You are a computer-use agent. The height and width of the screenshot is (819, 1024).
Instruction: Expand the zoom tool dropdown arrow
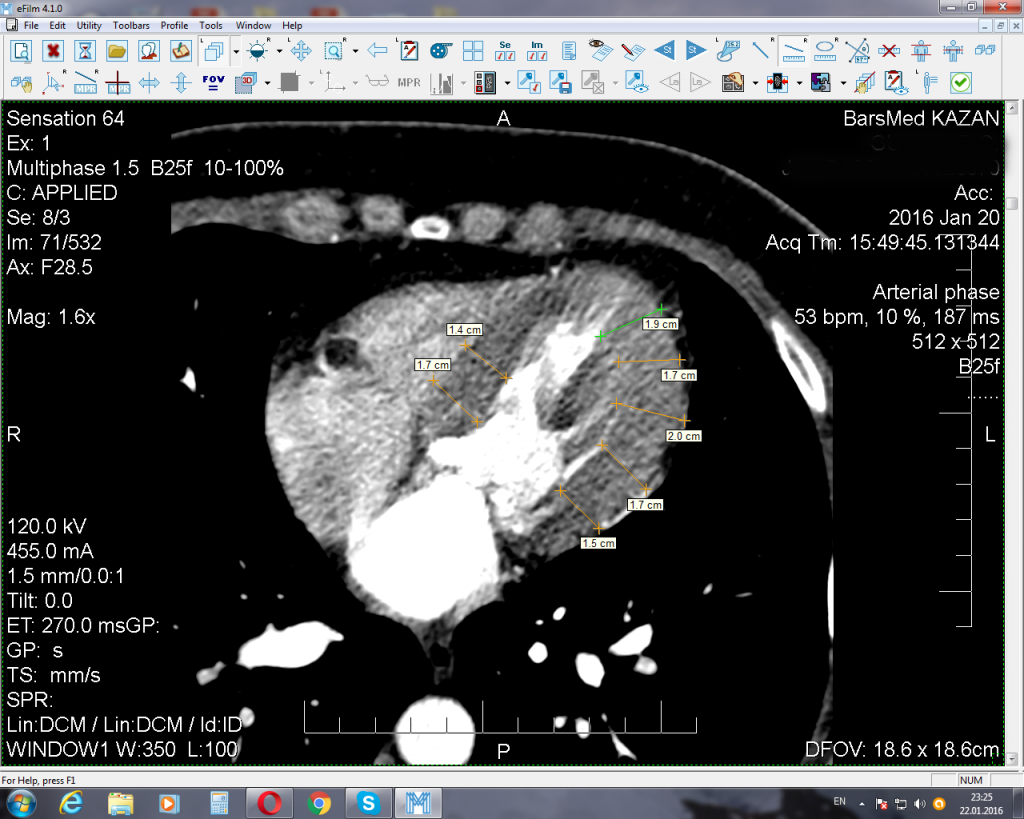pos(355,51)
